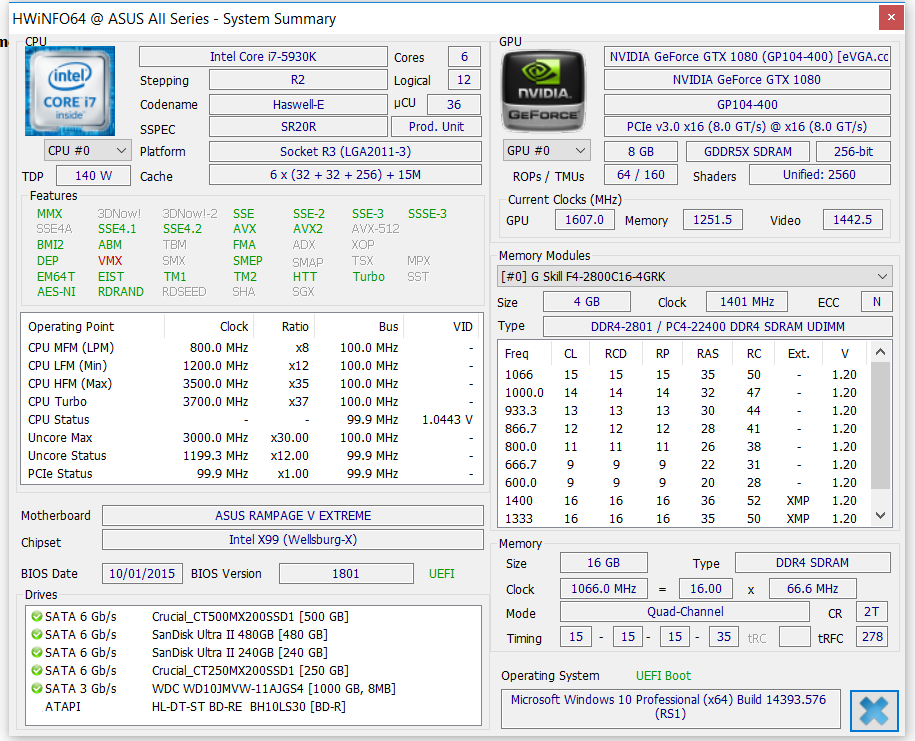Click the VMX feature label in red
915x741 pixels.
click(110, 261)
